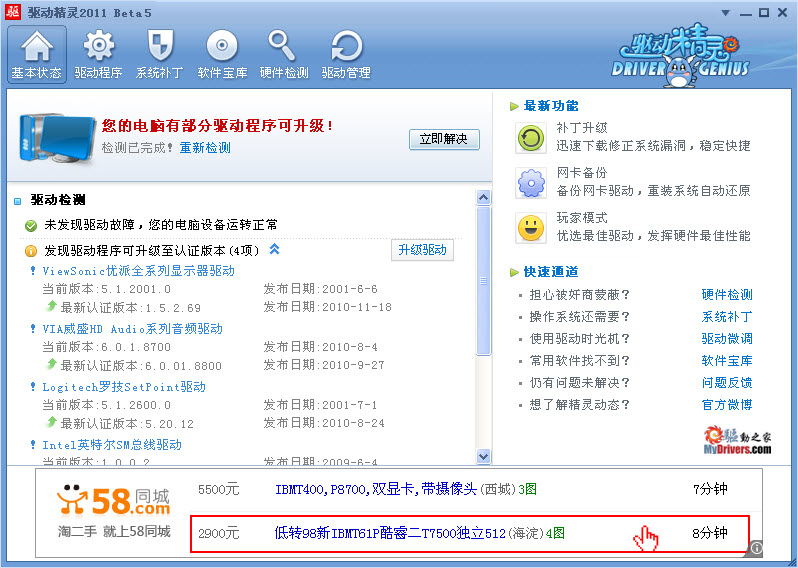
Task: Click the 快速通道 section arrow
Action: [514, 273]
